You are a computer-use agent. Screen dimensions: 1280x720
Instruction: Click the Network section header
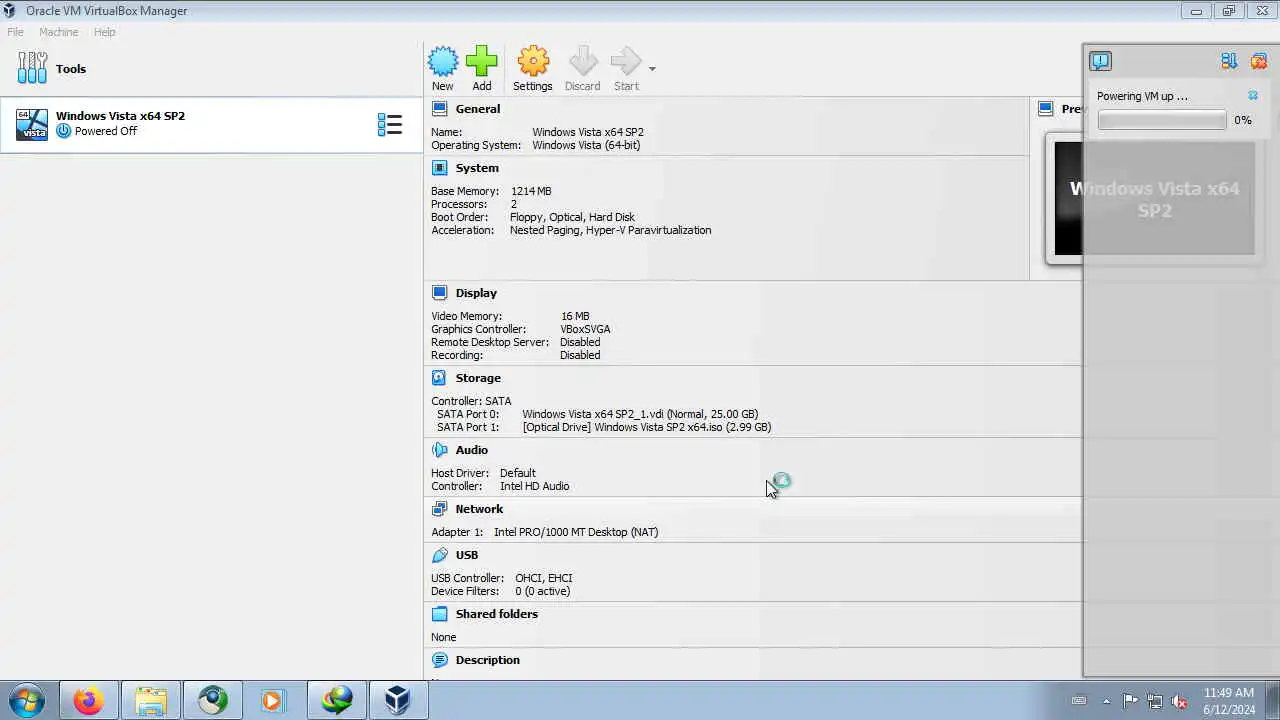click(479, 509)
